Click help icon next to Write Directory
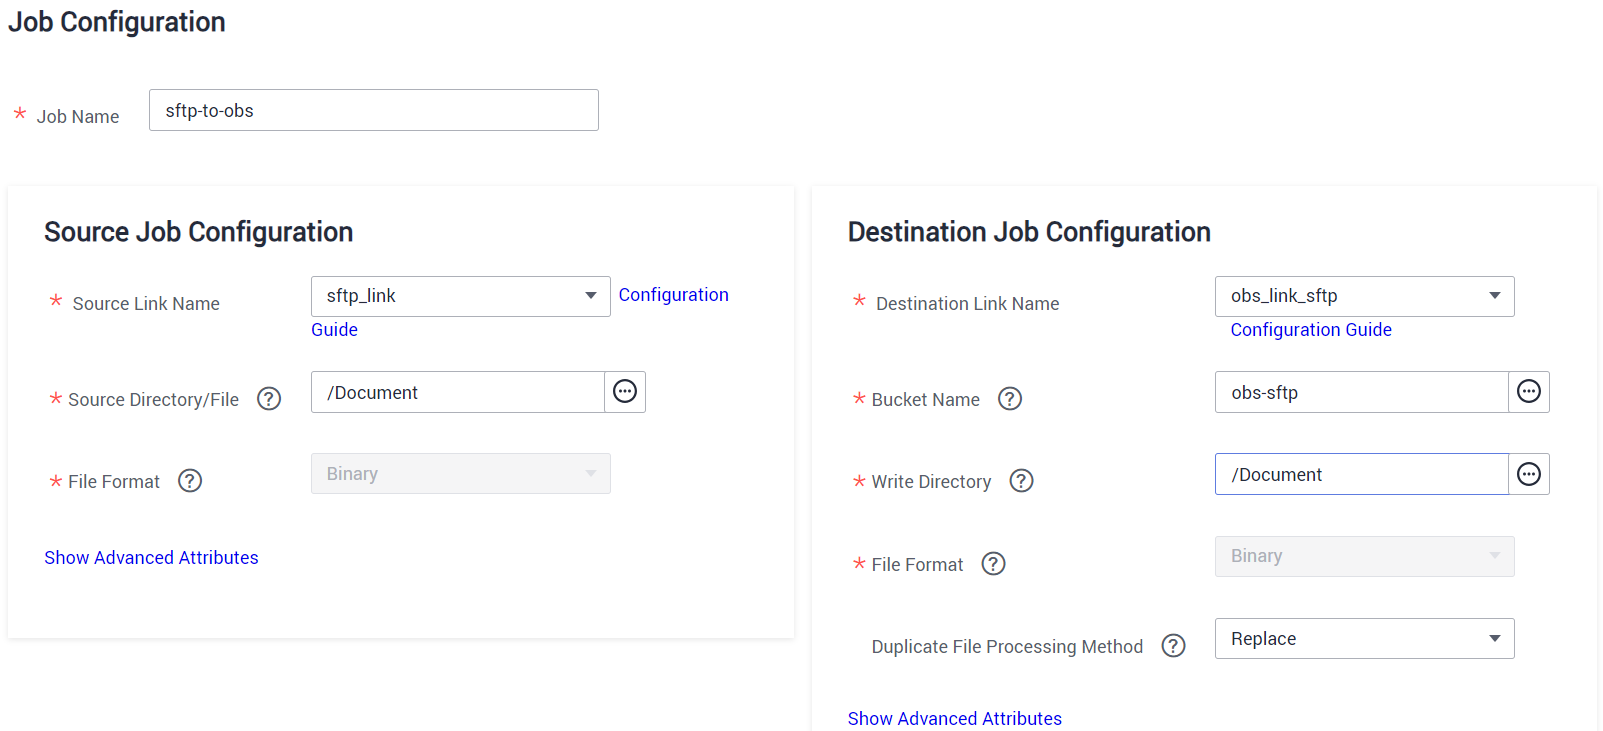Screen dimensions: 1603x731 [1021, 481]
